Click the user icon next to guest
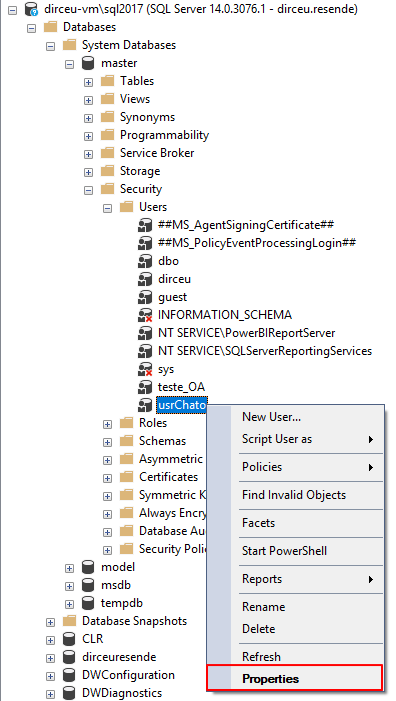 click(145, 297)
